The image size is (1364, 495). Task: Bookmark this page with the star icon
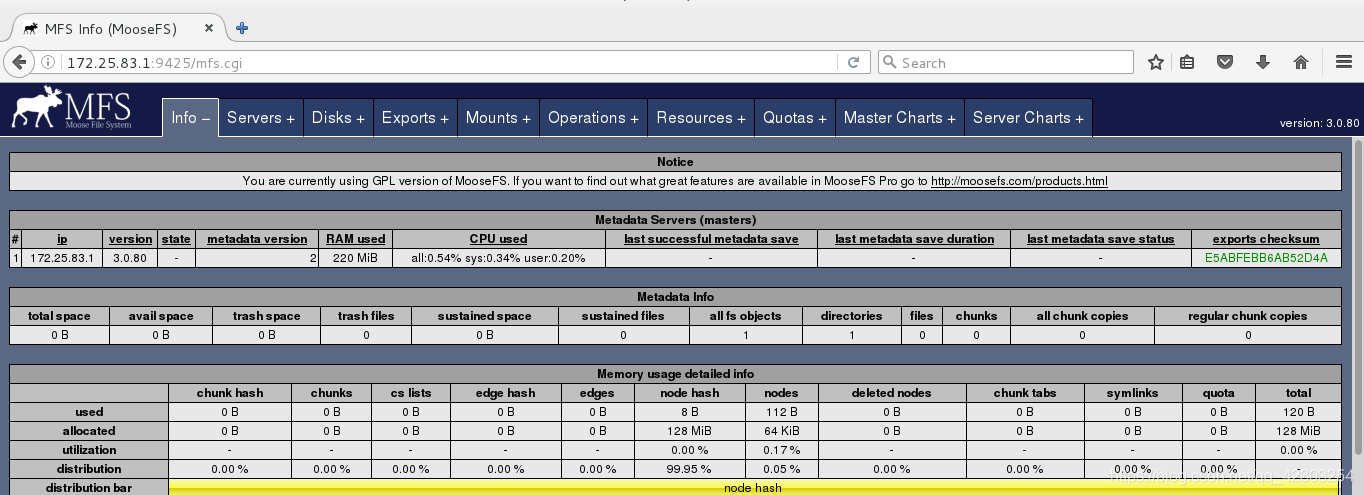click(1156, 63)
